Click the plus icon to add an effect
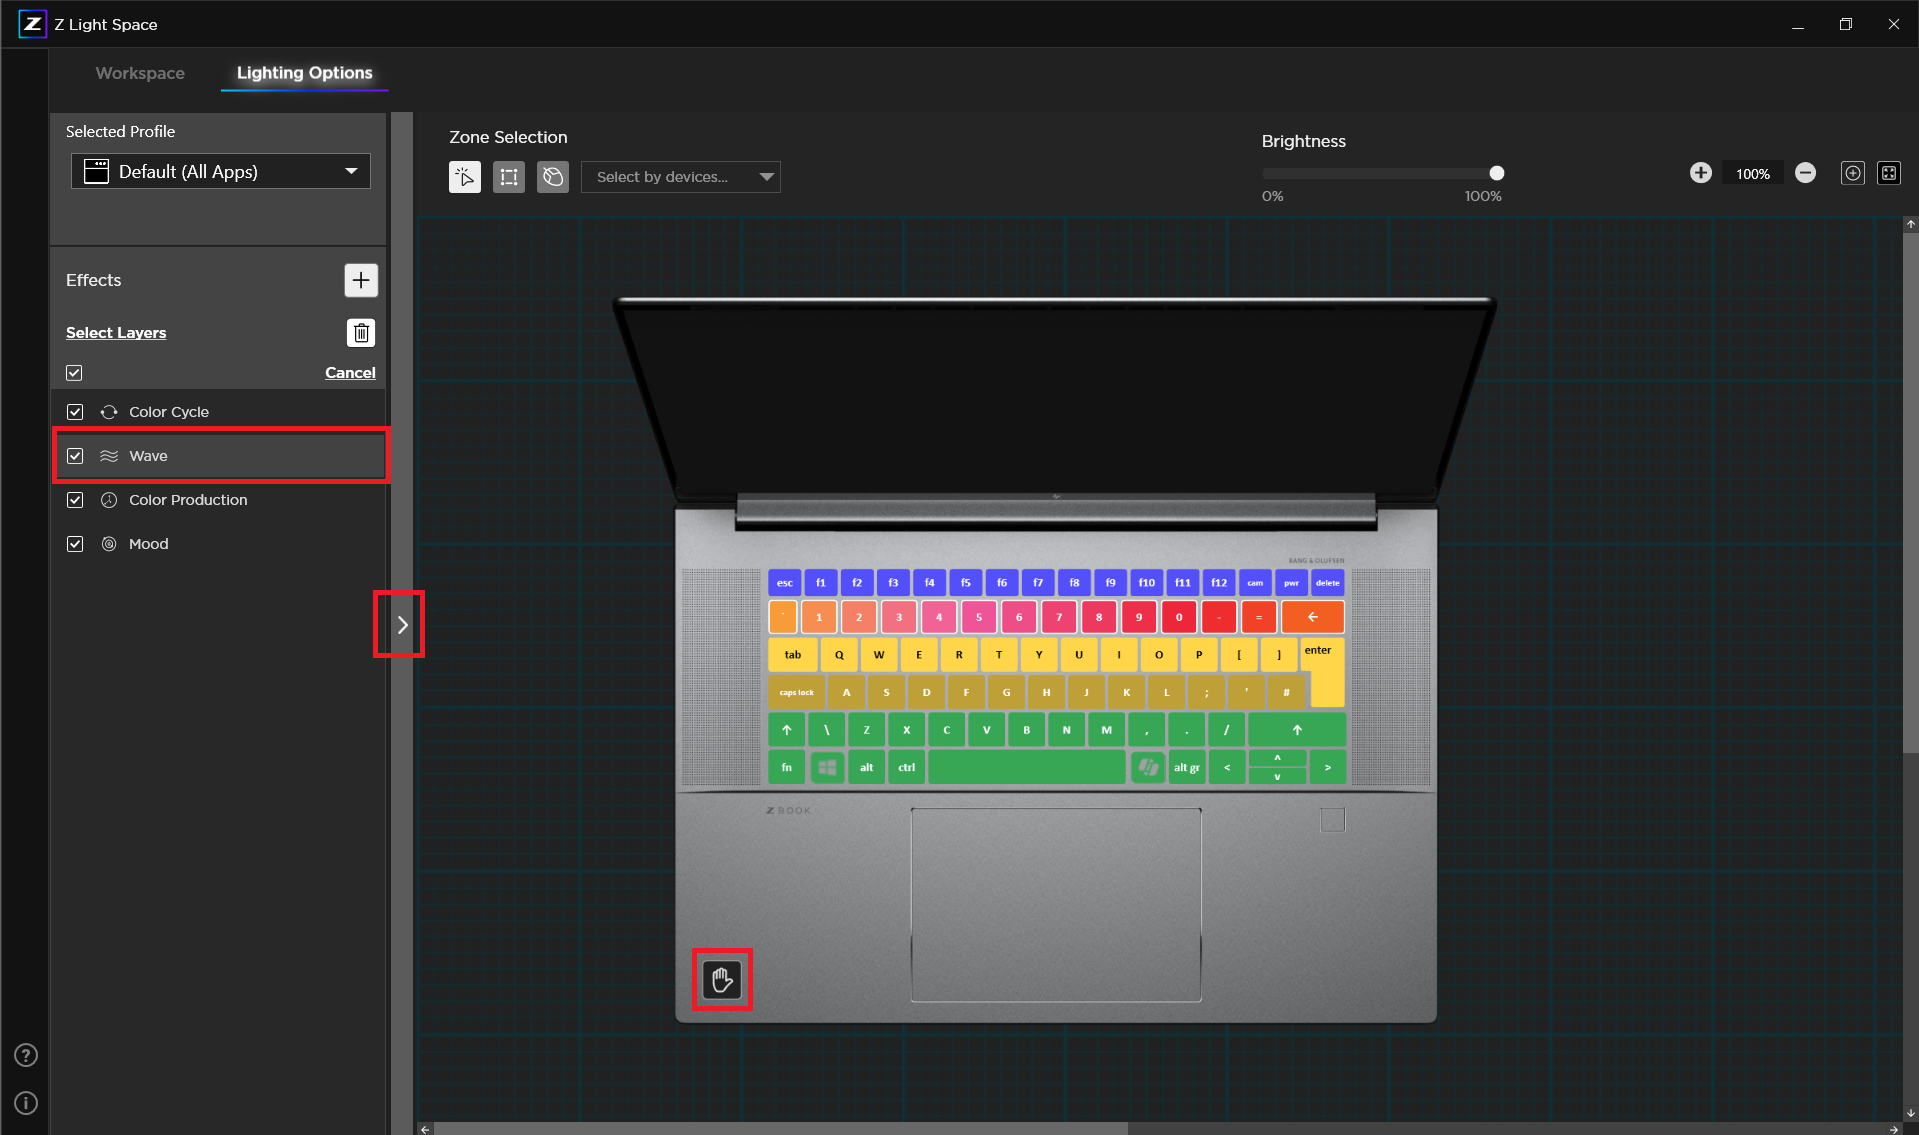The image size is (1919, 1135). [361, 280]
